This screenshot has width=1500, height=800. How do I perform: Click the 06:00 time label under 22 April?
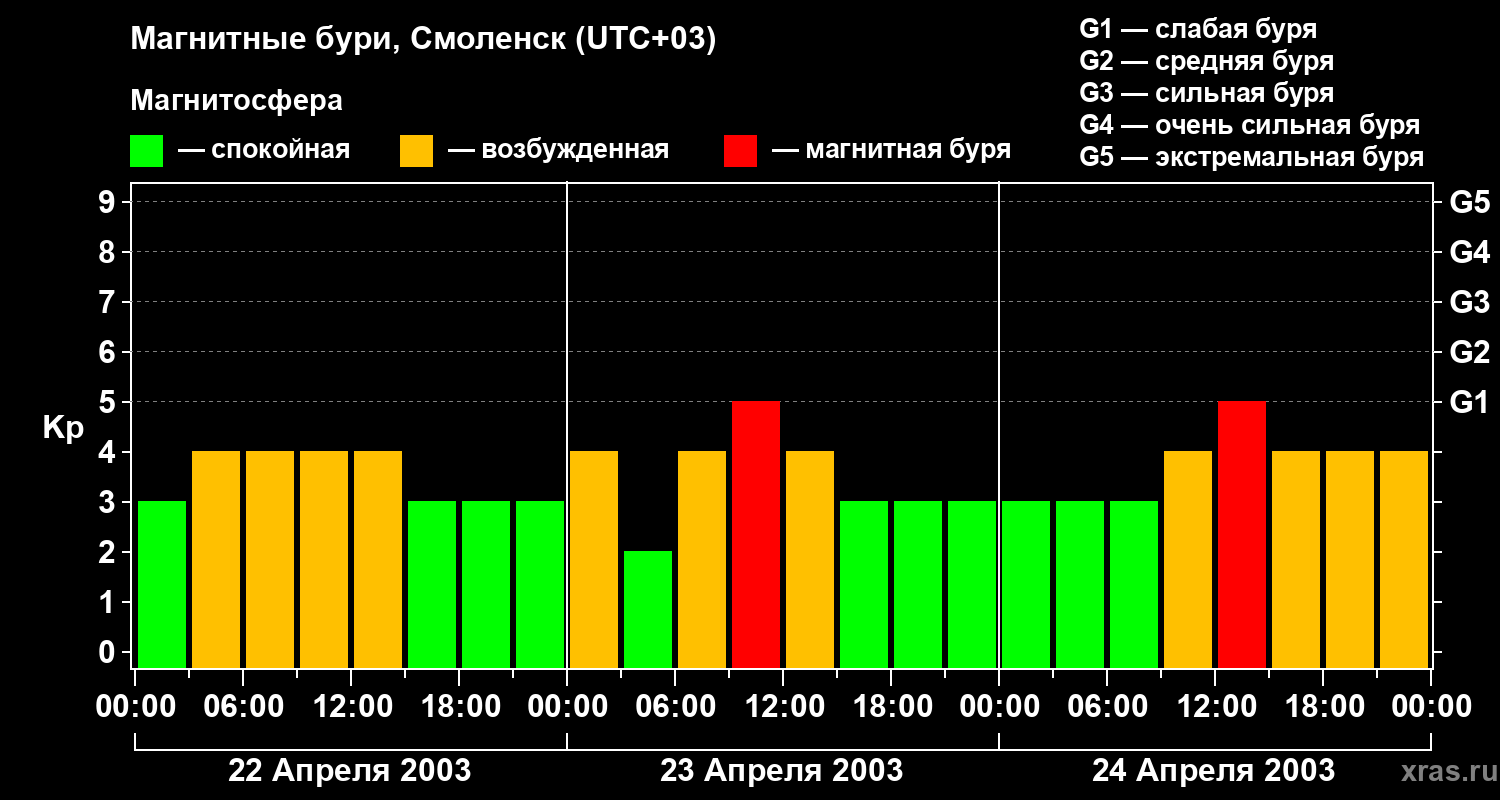click(x=243, y=707)
